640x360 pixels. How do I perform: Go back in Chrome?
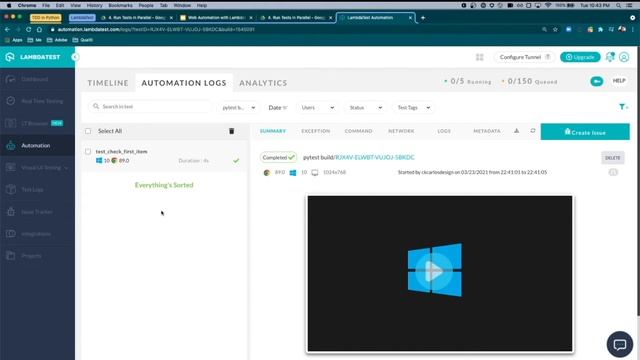coord(7,29)
